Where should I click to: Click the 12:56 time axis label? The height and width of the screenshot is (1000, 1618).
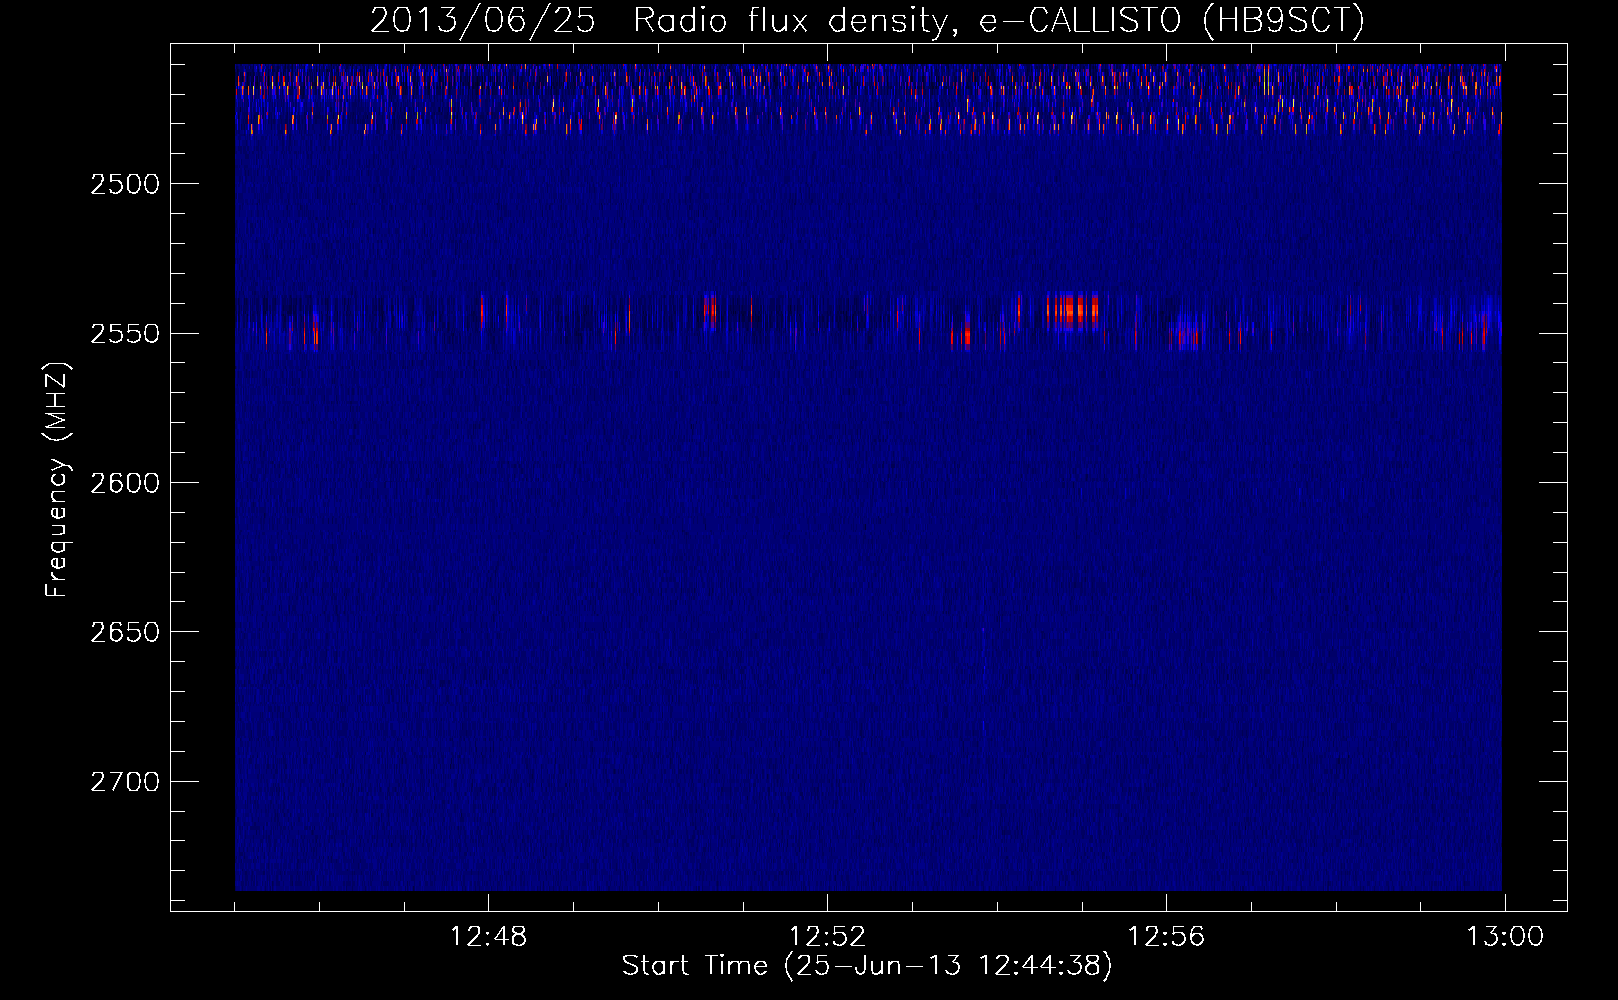1166,937
